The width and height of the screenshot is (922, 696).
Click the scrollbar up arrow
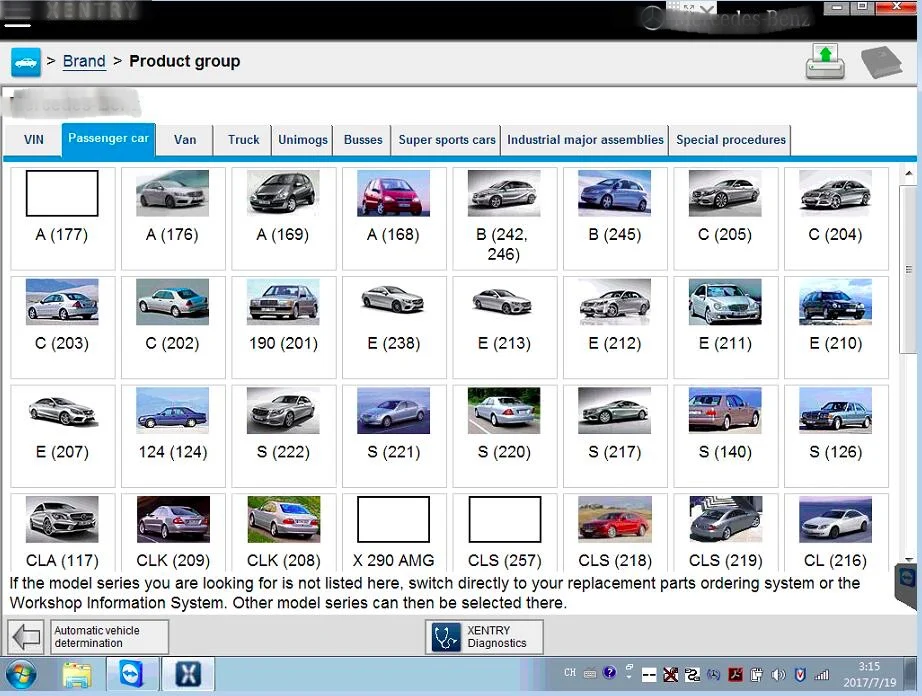(908, 174)
